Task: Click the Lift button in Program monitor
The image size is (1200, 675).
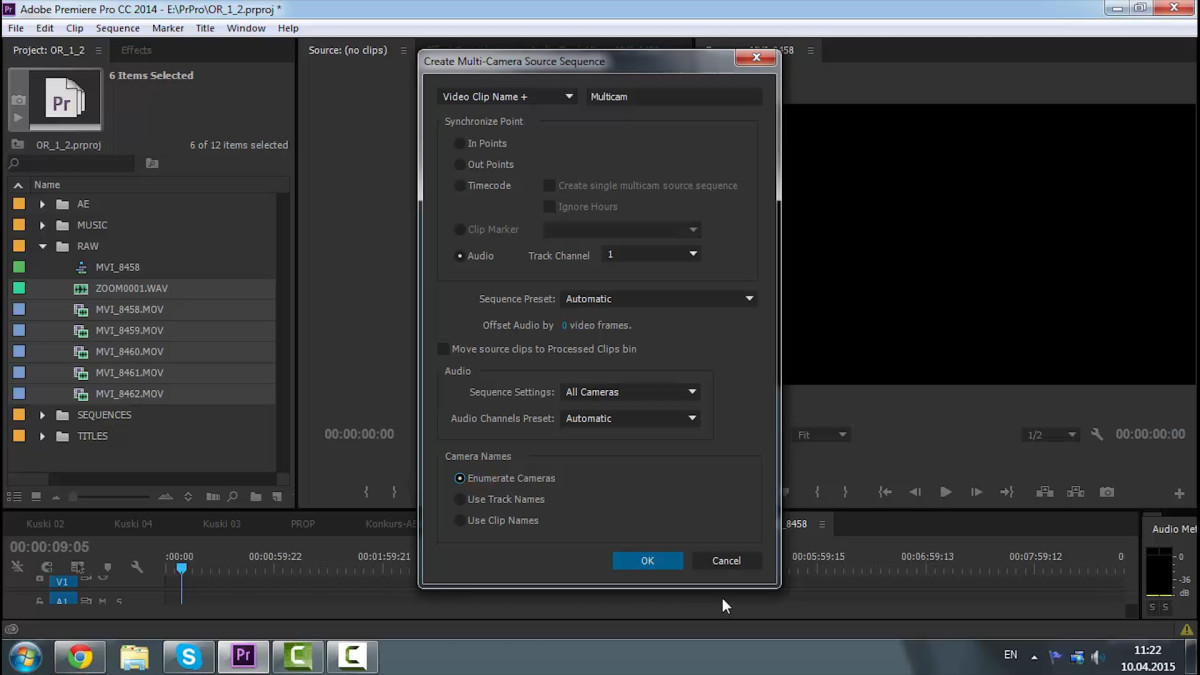Action: [1044, 492]
